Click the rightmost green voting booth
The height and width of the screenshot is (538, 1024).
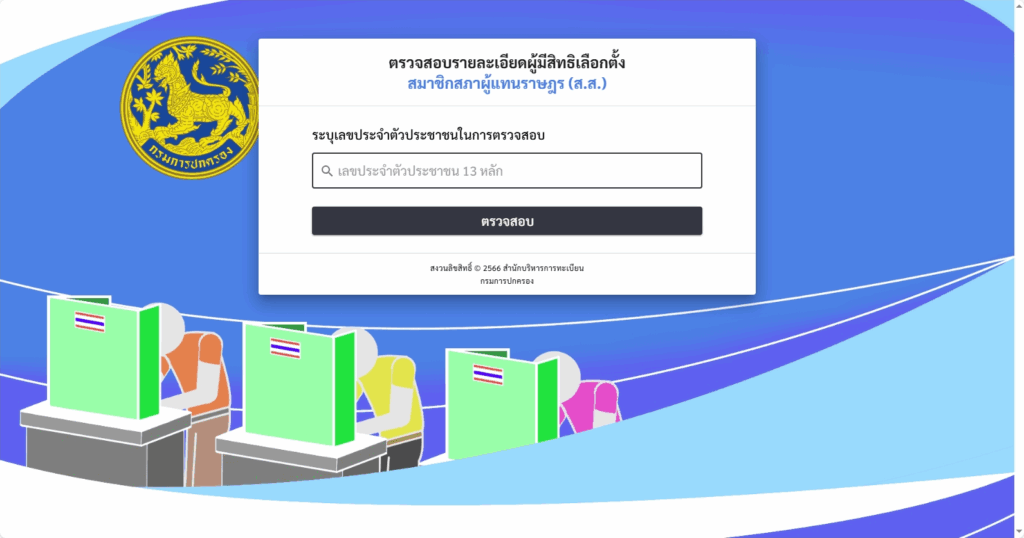(x=502, y=403)
